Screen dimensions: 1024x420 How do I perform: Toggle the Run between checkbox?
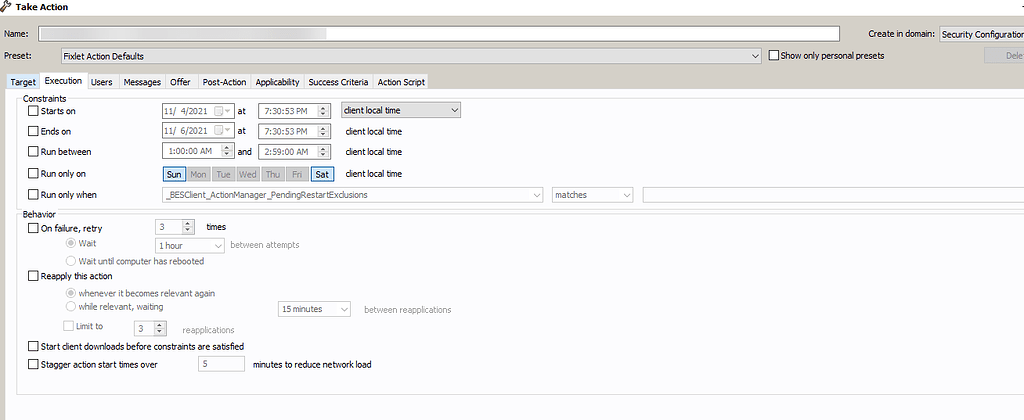pos(34,152)
